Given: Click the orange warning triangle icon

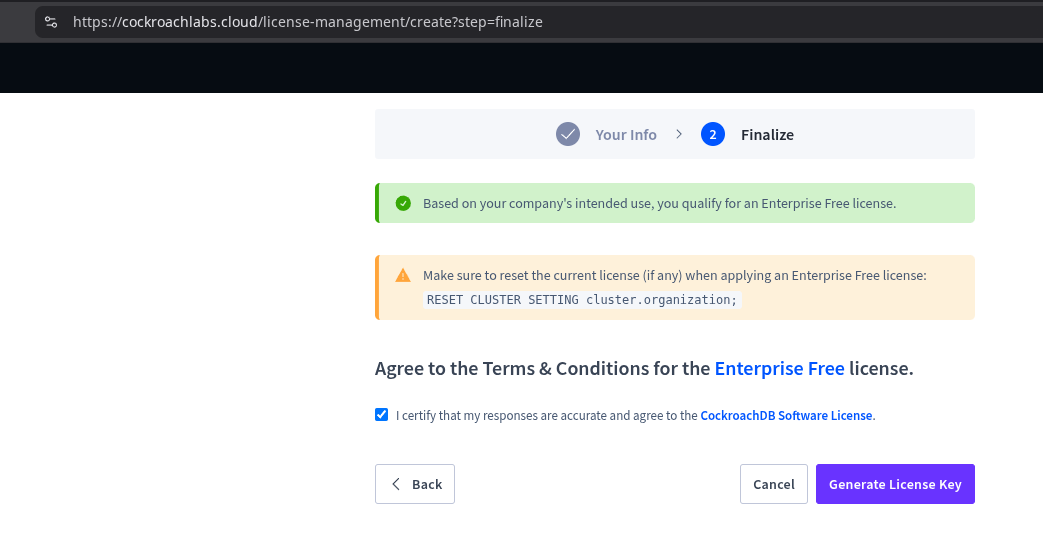Looking at the screenshot, I should 403,275.
